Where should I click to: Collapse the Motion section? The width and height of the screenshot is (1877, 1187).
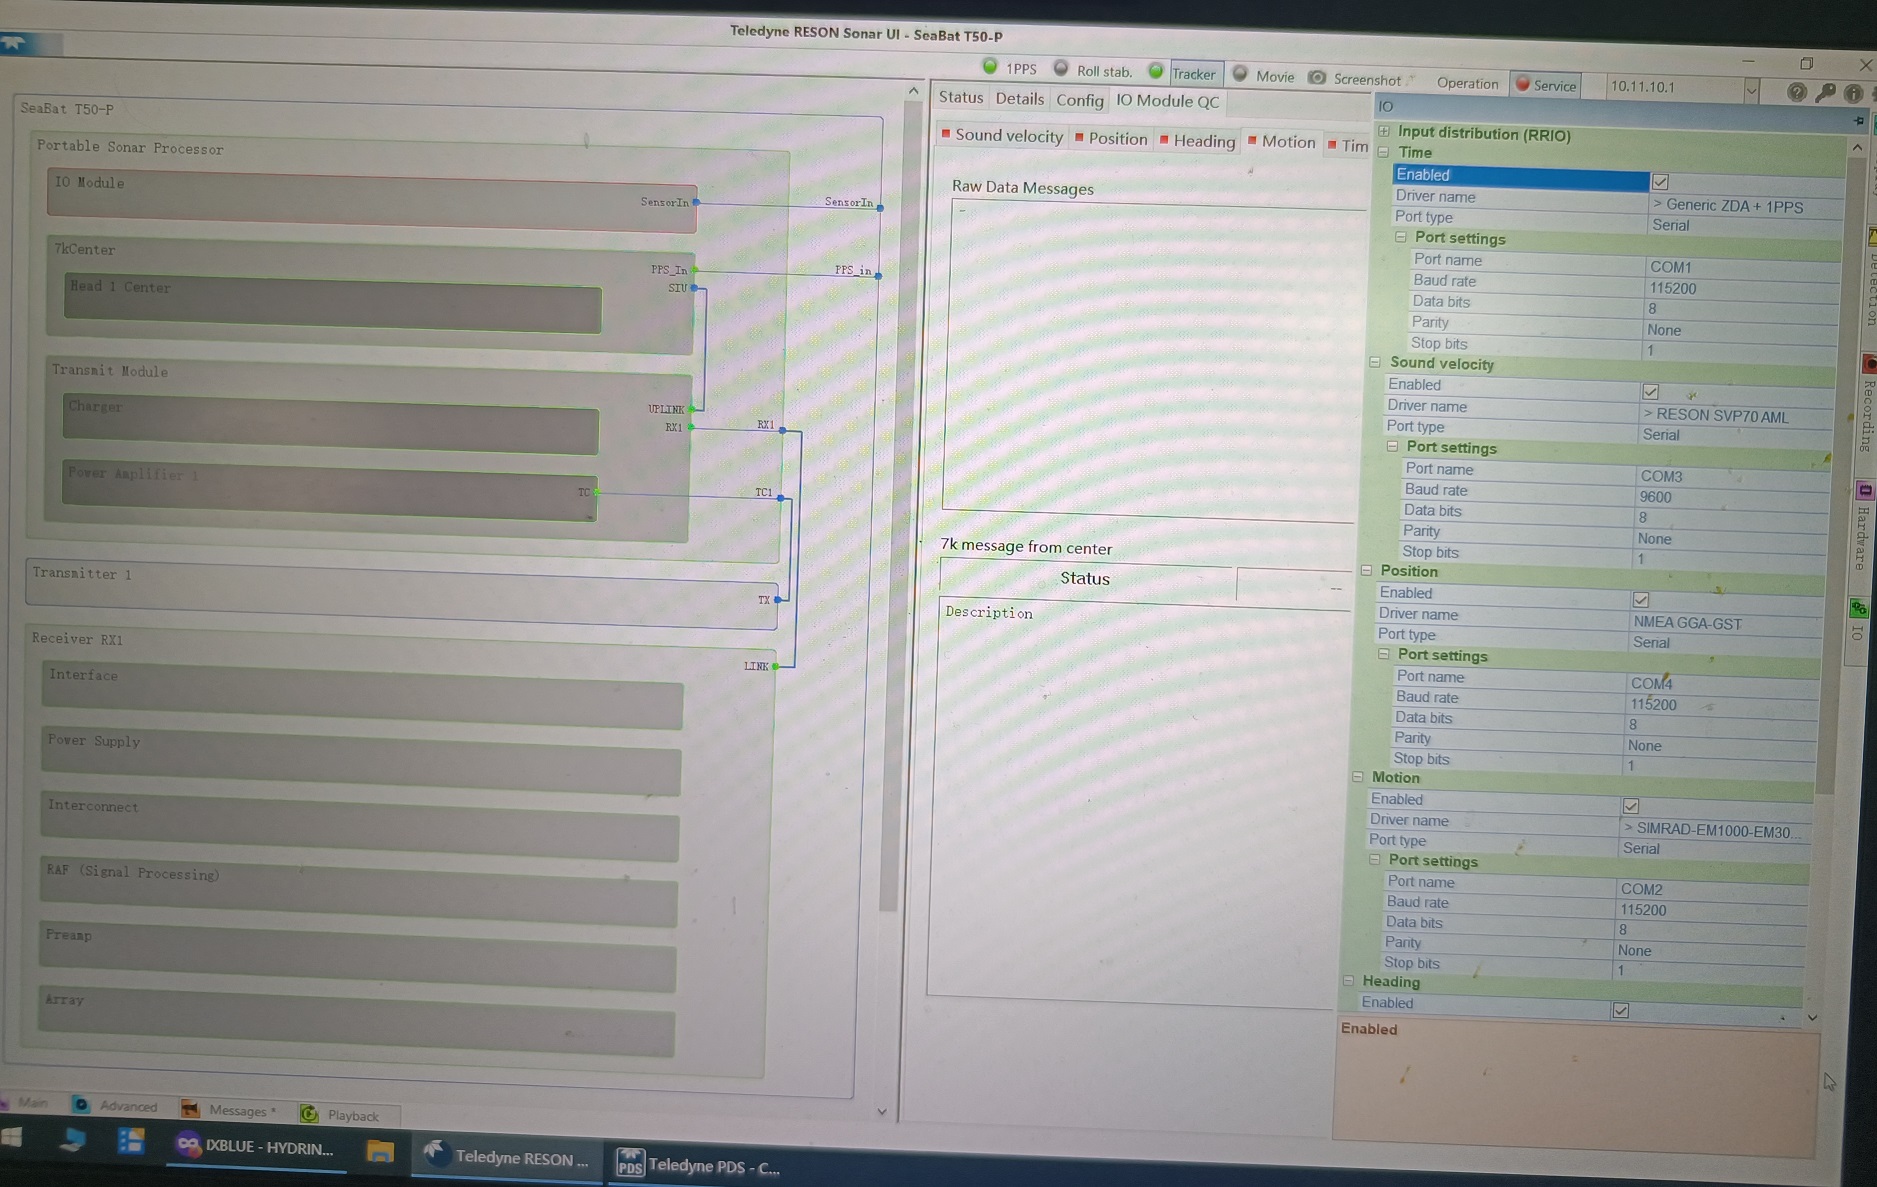point(1358,776)
